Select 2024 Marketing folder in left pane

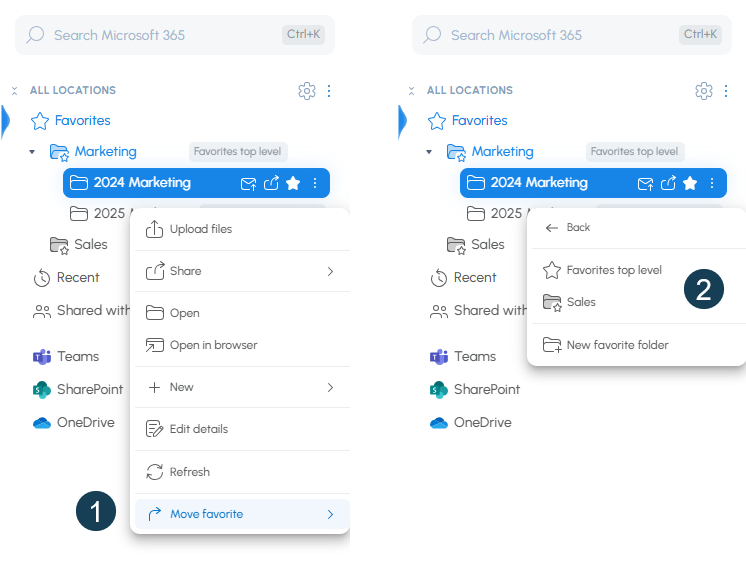196,183
